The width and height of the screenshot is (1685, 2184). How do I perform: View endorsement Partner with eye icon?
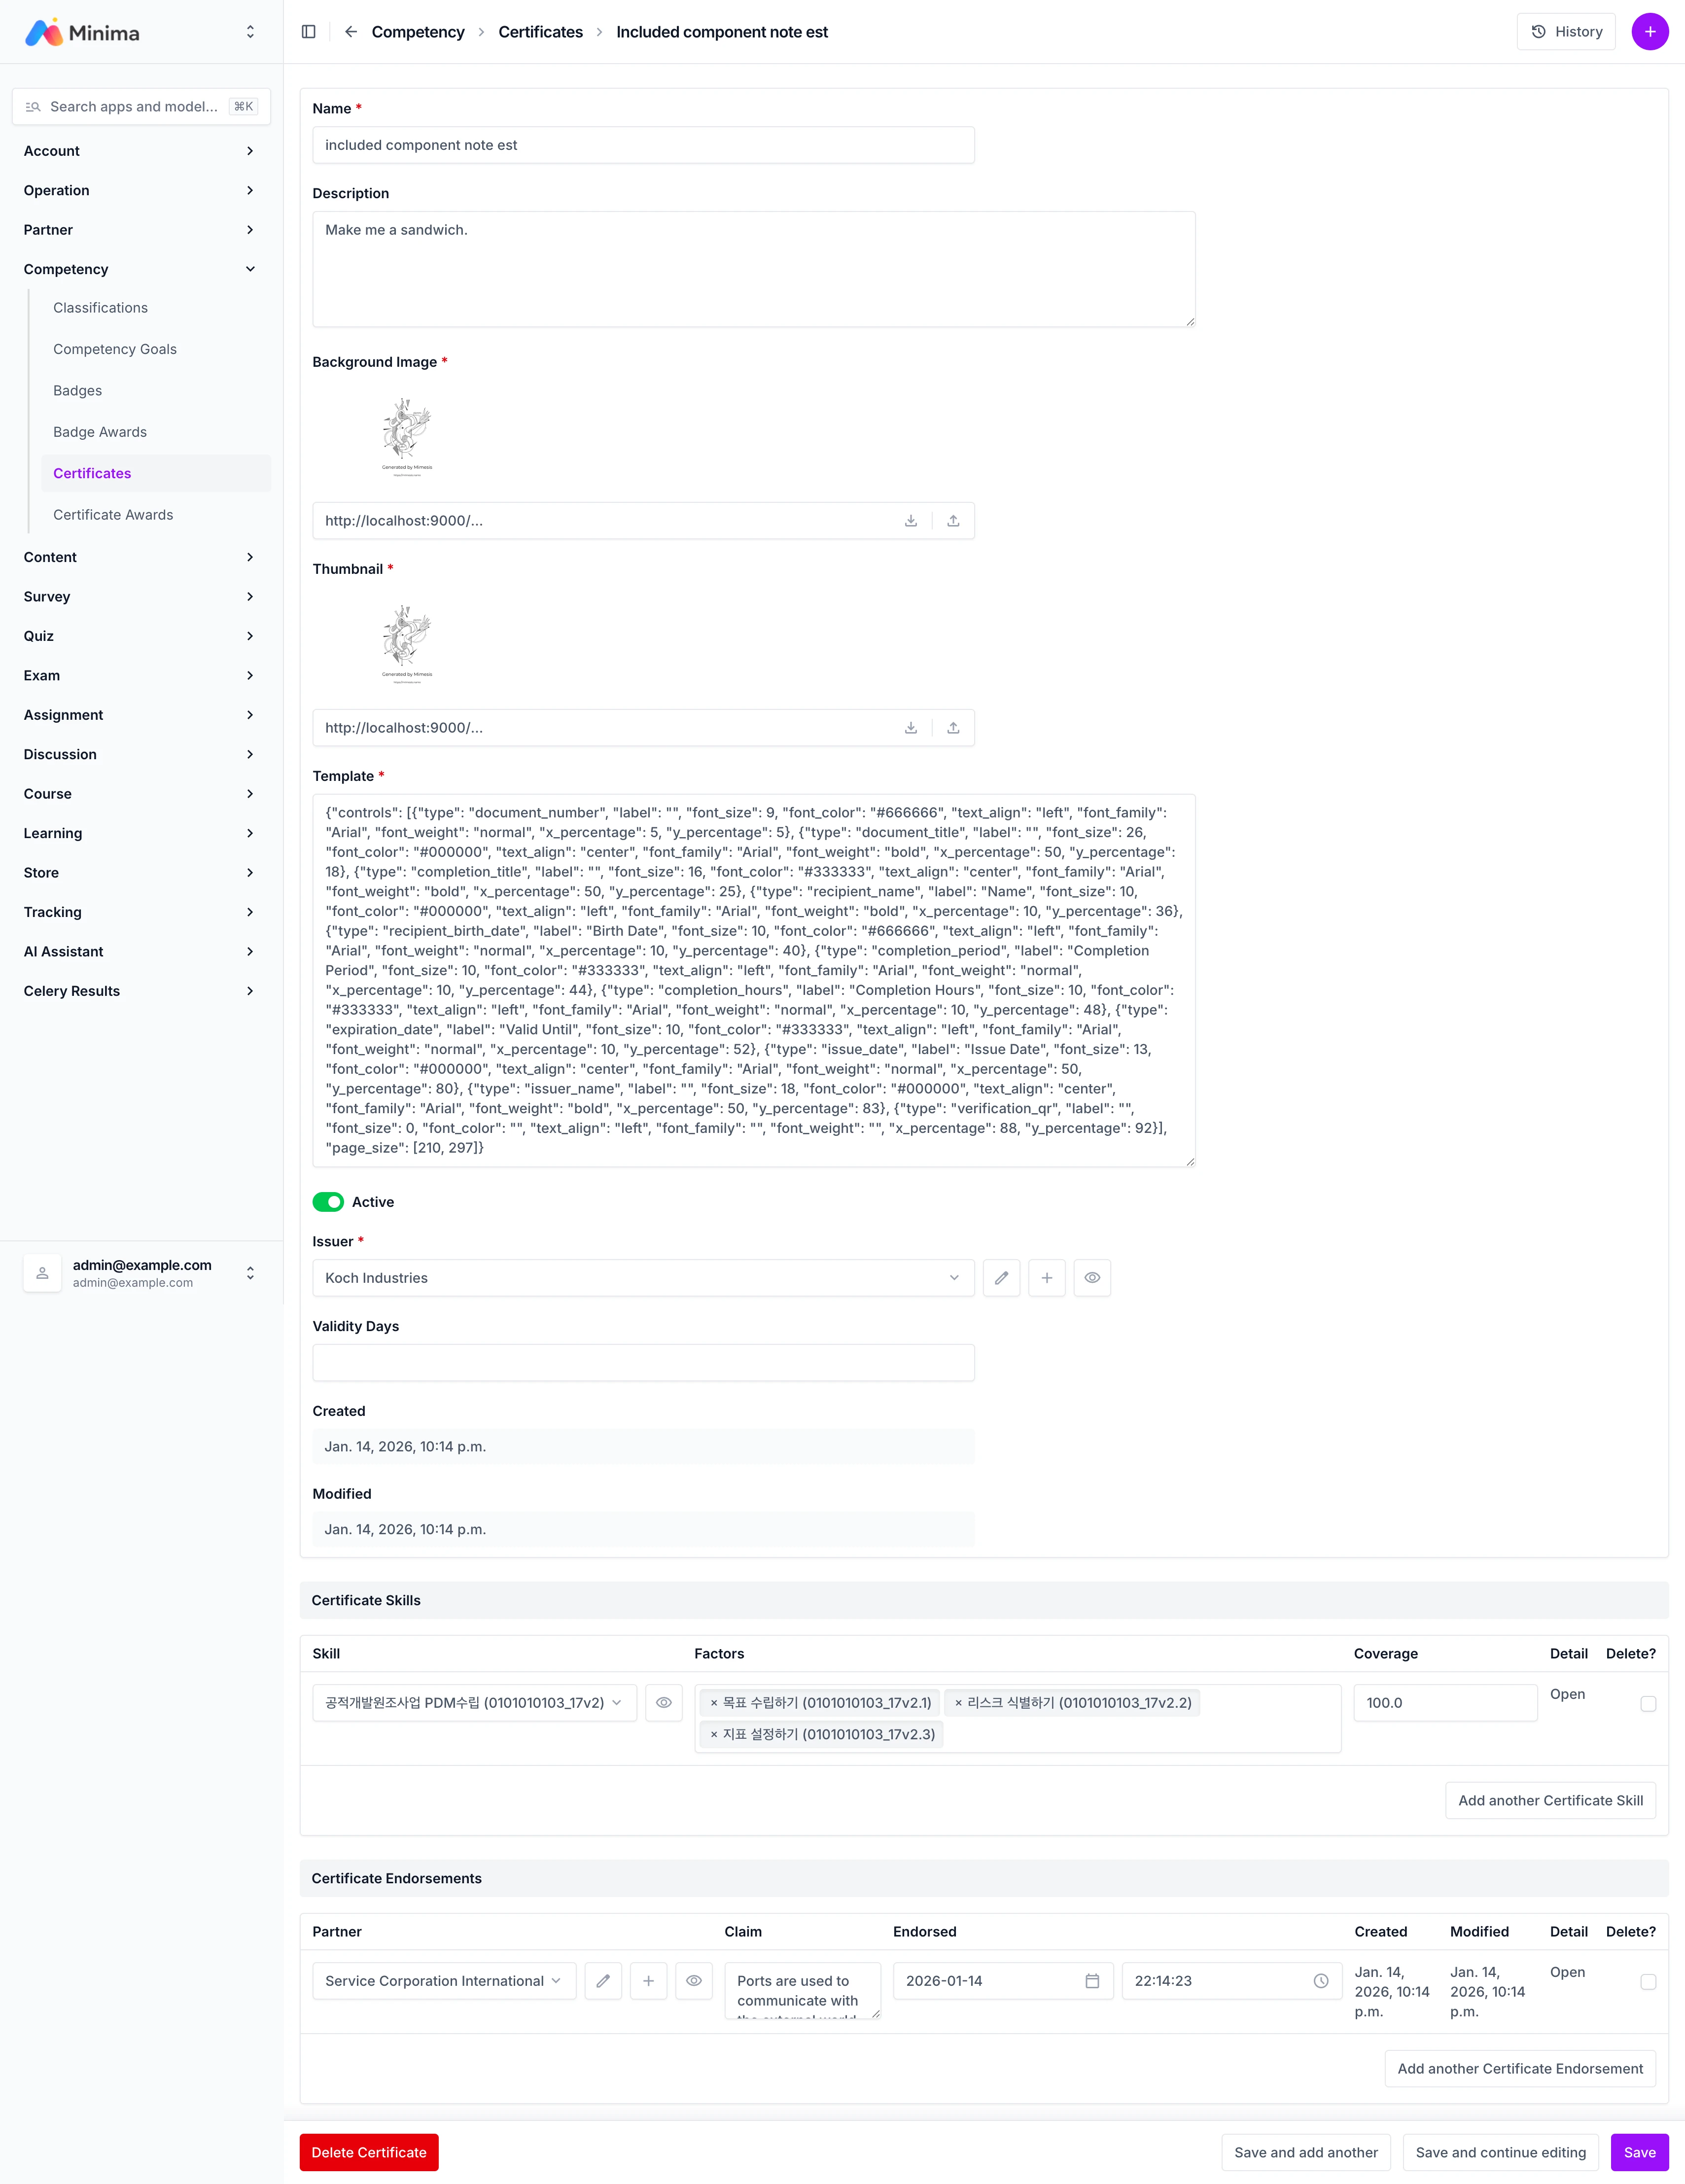pyautogui.click(x=693, y=1981)
